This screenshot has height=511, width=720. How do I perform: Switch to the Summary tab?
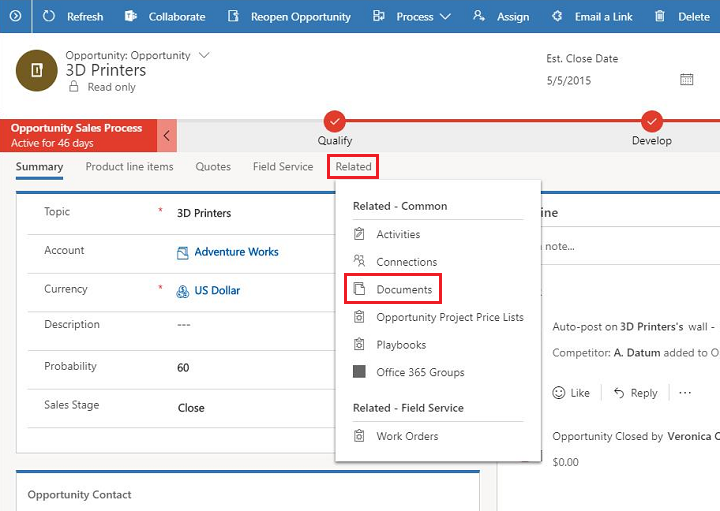tap(39, 167)
